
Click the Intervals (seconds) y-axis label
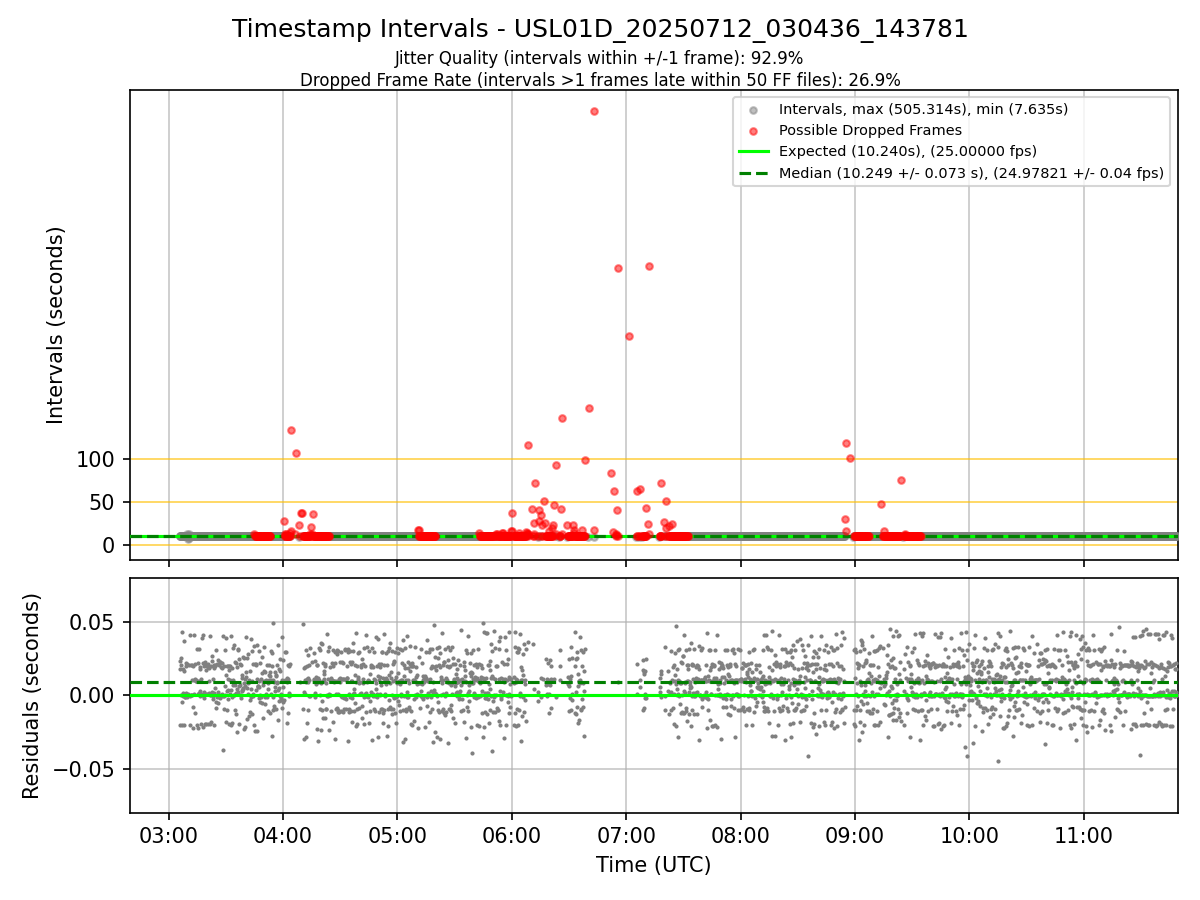tap(56, 325)
